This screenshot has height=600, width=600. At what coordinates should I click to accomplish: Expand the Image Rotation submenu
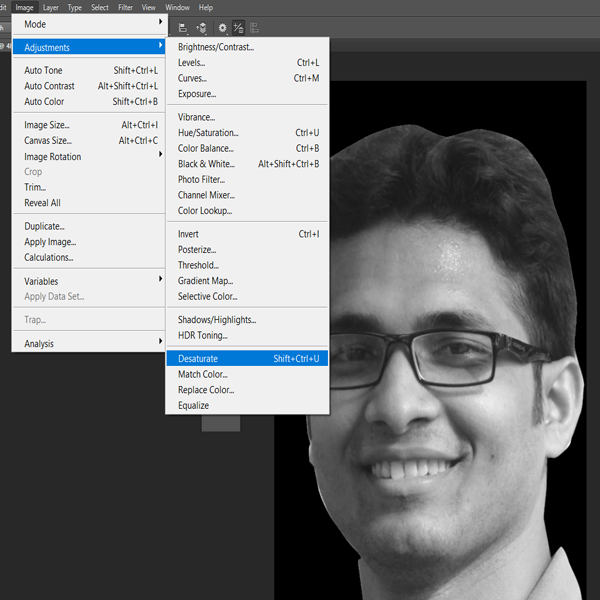(90, 157)
